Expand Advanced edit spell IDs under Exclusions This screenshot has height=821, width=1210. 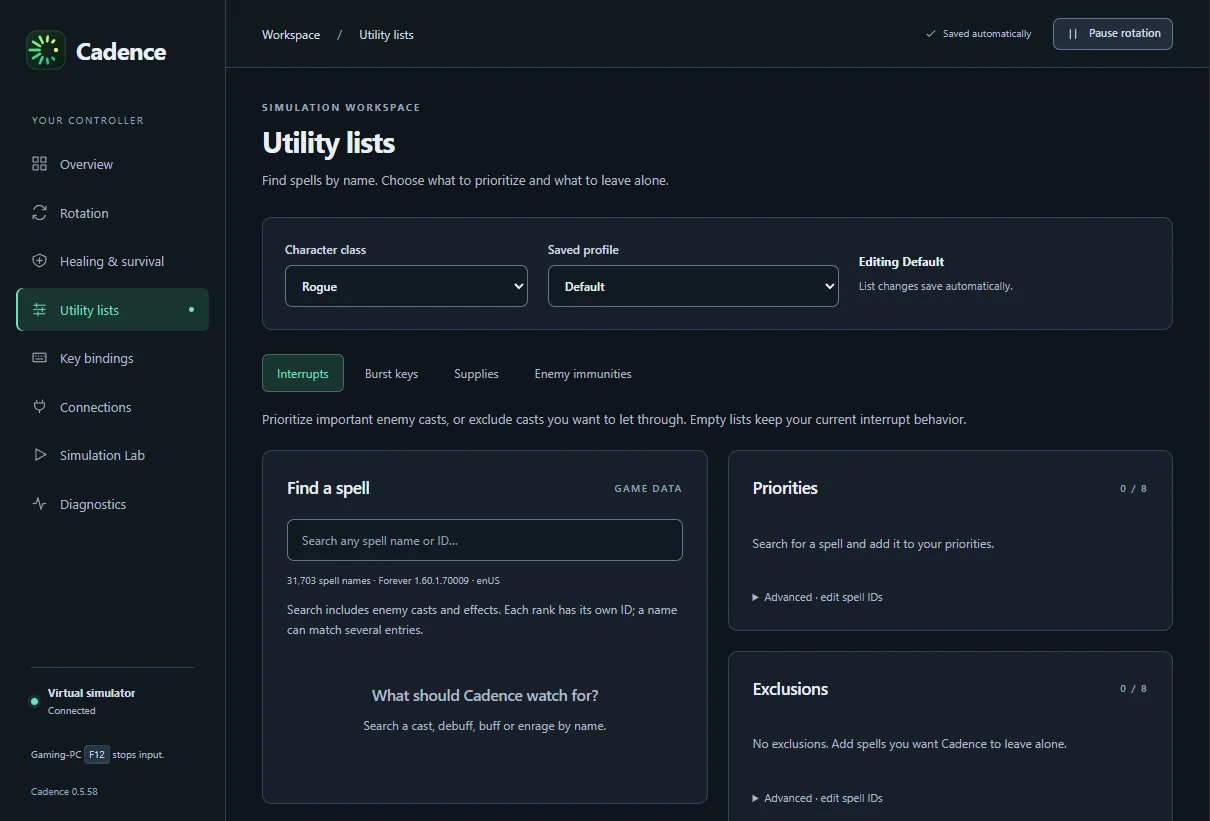coord(818,798)
